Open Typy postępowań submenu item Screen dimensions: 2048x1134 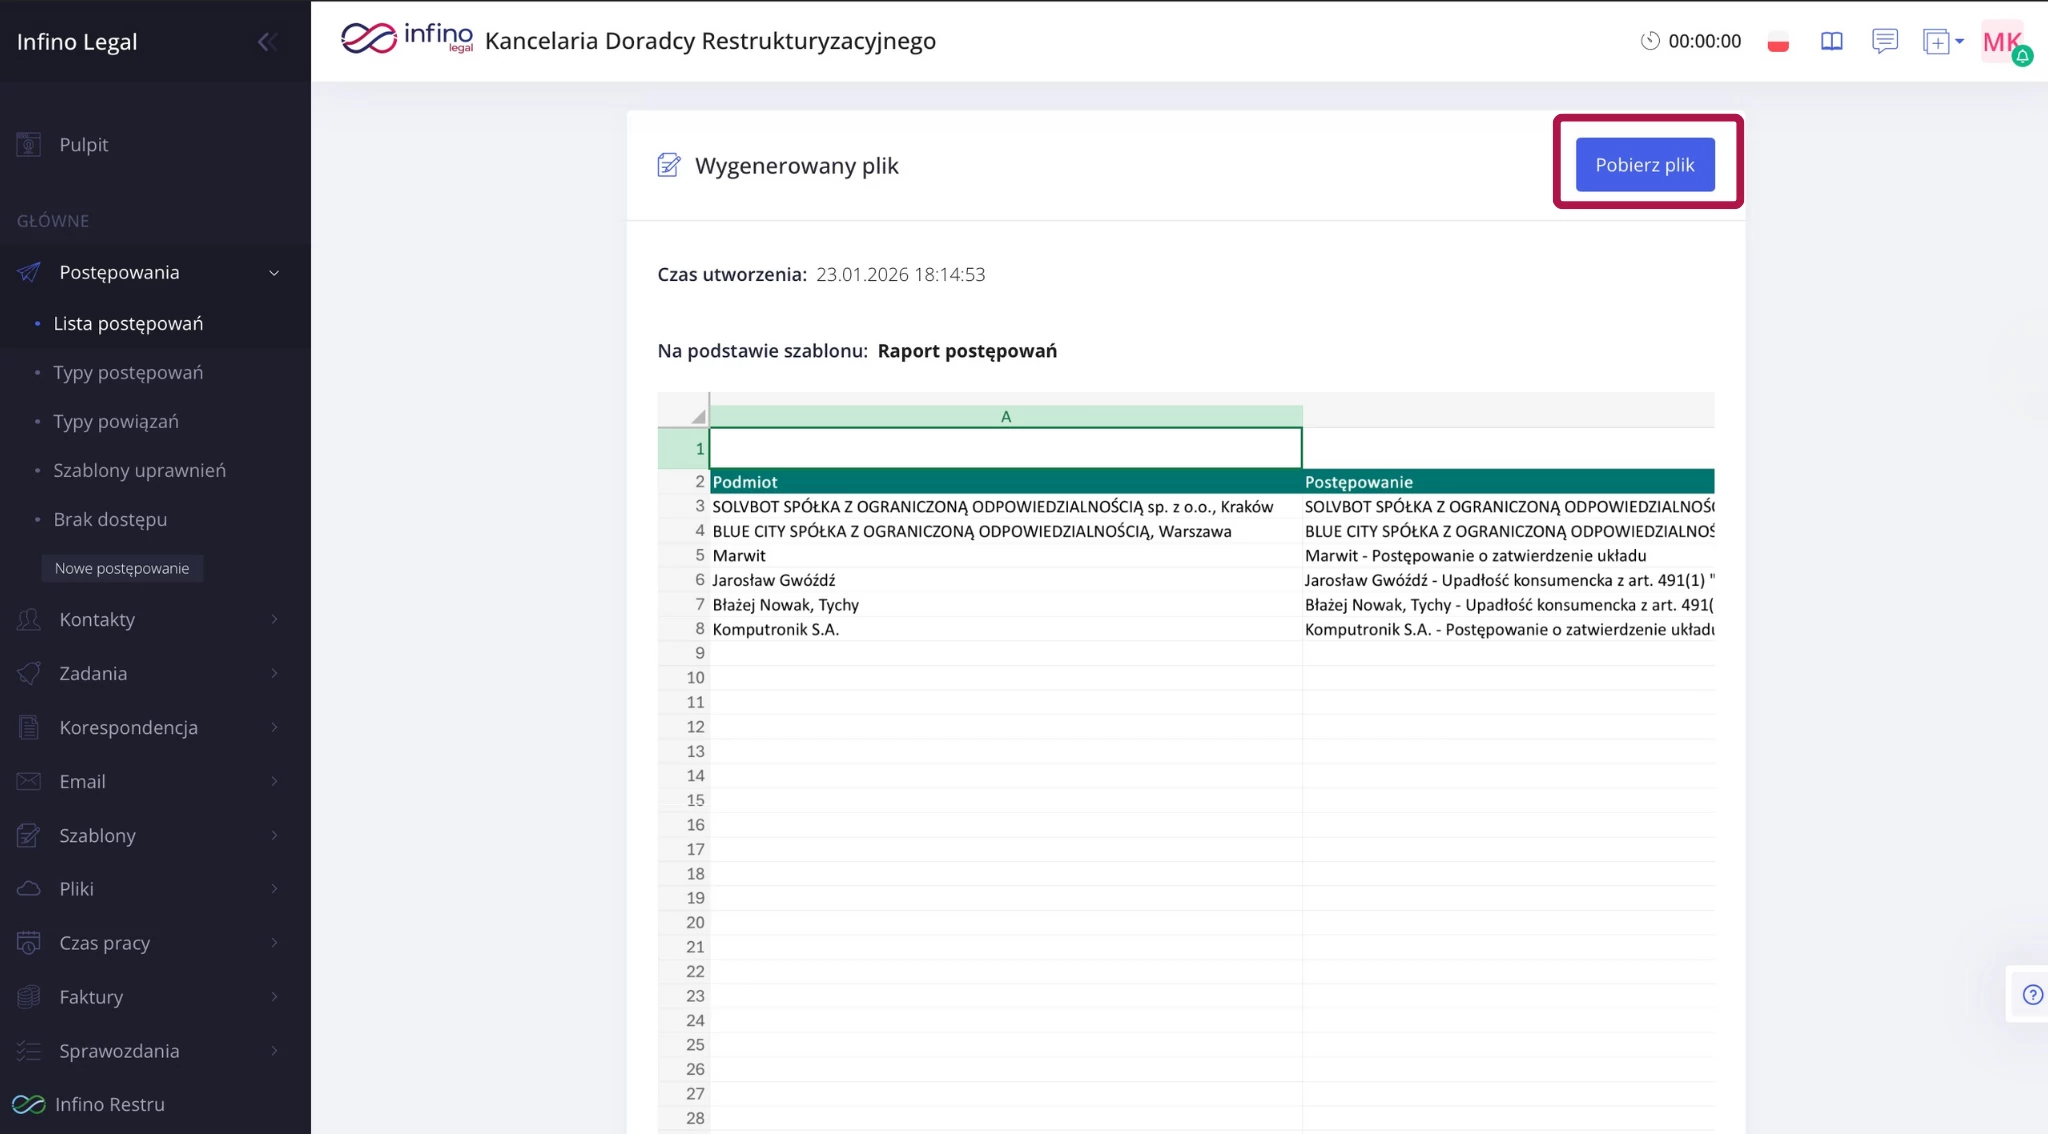(x=128, y=373)
